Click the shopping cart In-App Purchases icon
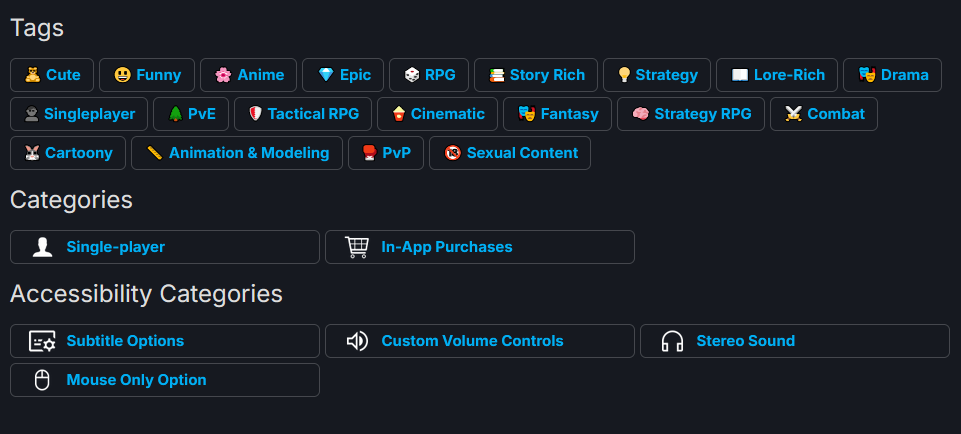The height and width of the screenshot is (434, 961). click(x=356, y=247)
